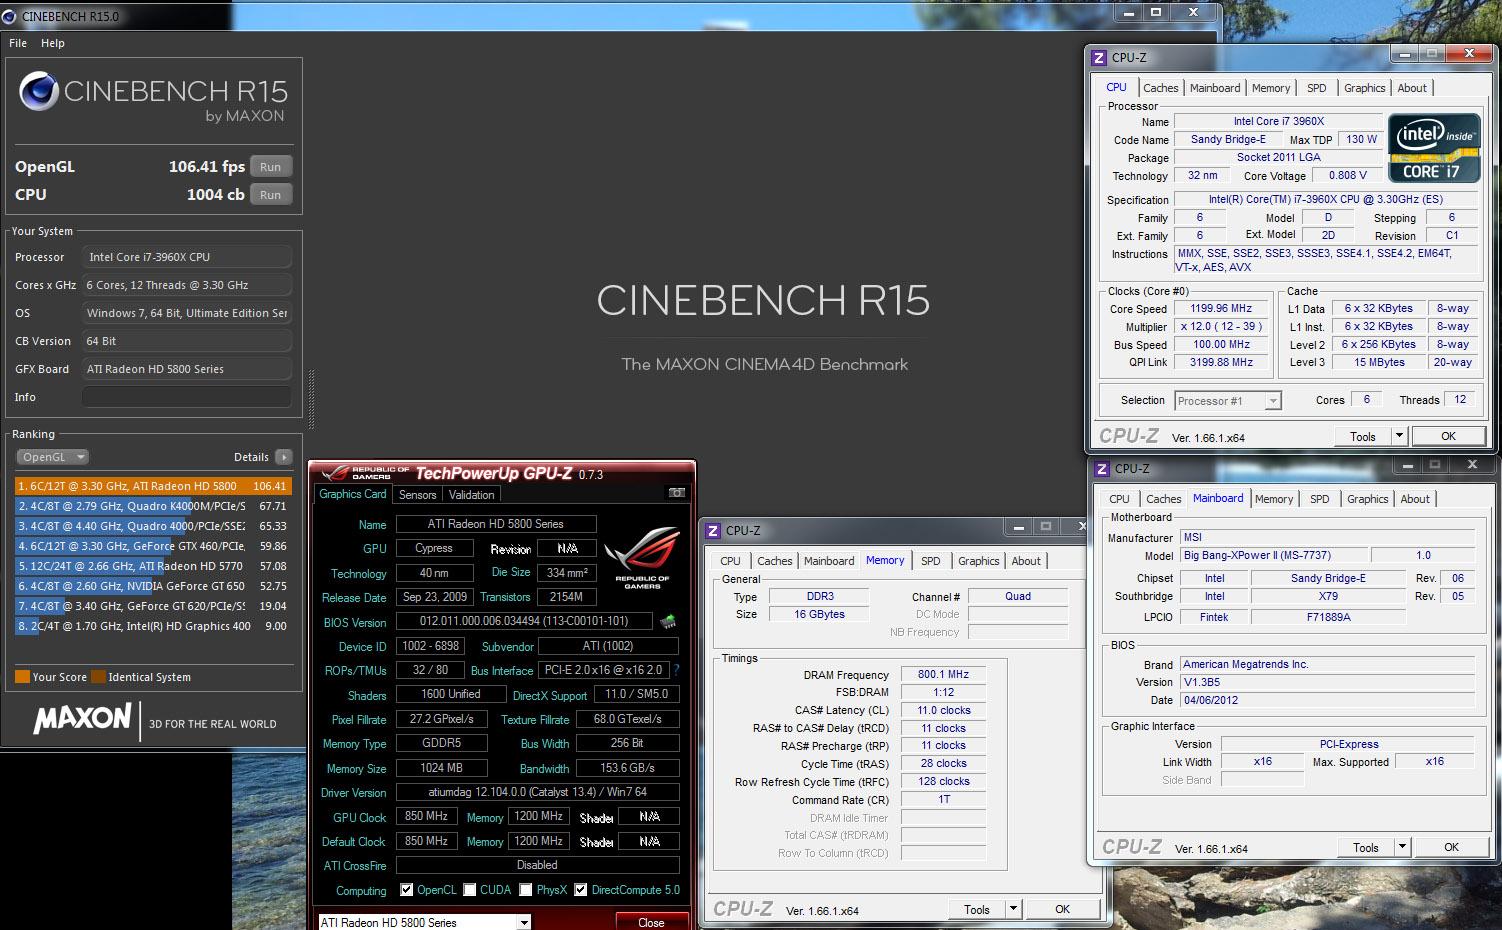Viewport: 1502px width, 930px height.
Task: Toggle the PhysX checkbox in GPU-Z
Action: [526, 890]
